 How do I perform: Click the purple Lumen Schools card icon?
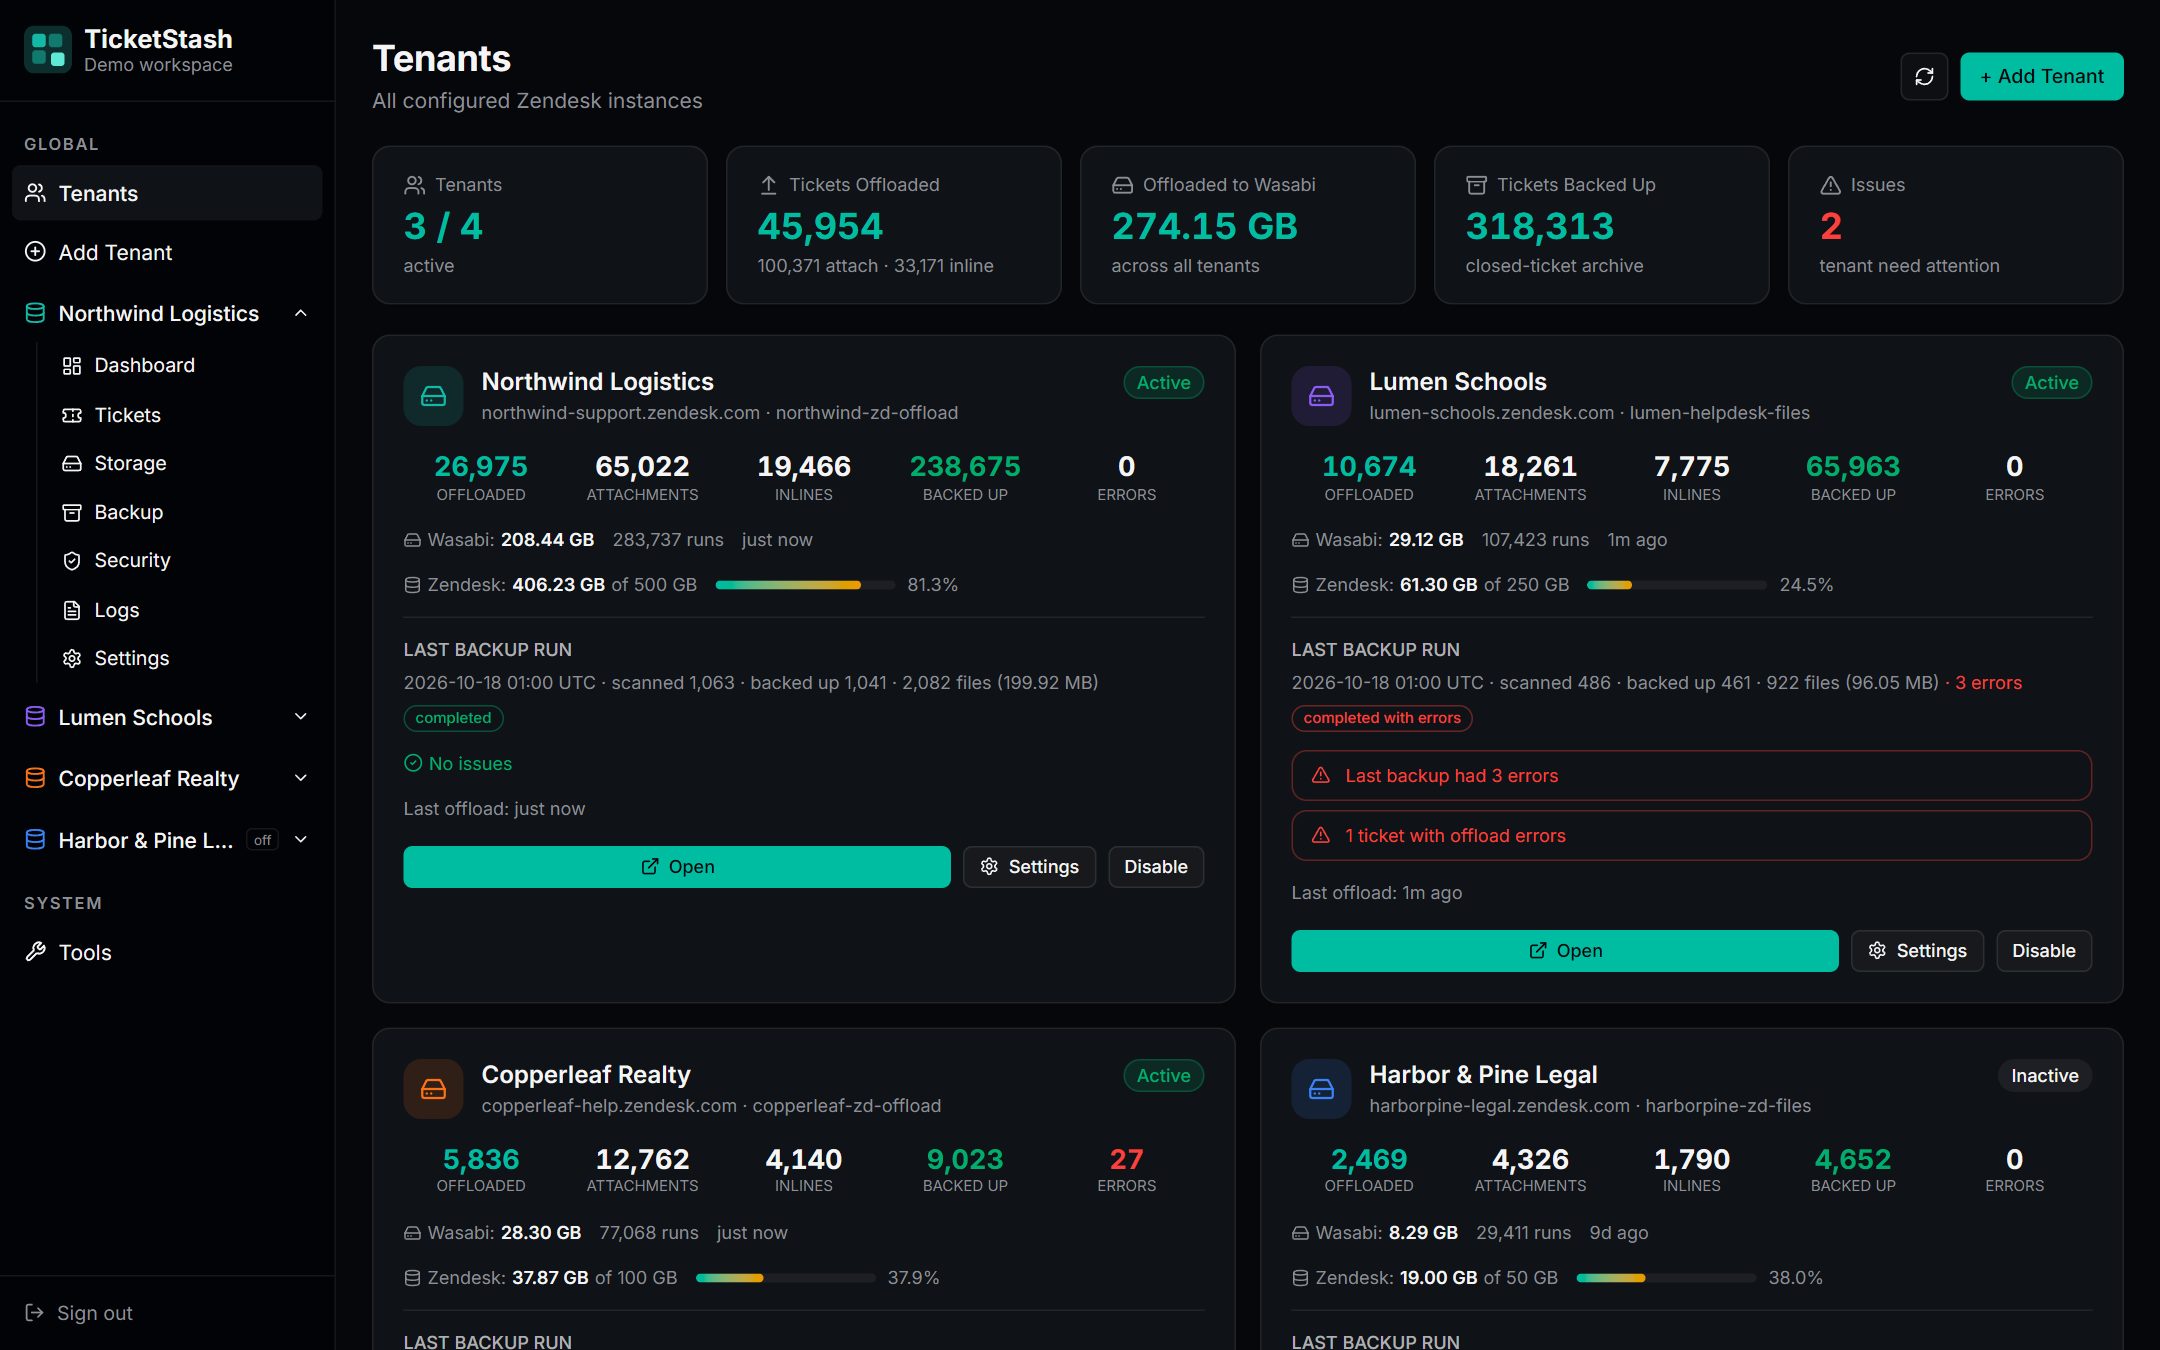tap(1321, 396)
